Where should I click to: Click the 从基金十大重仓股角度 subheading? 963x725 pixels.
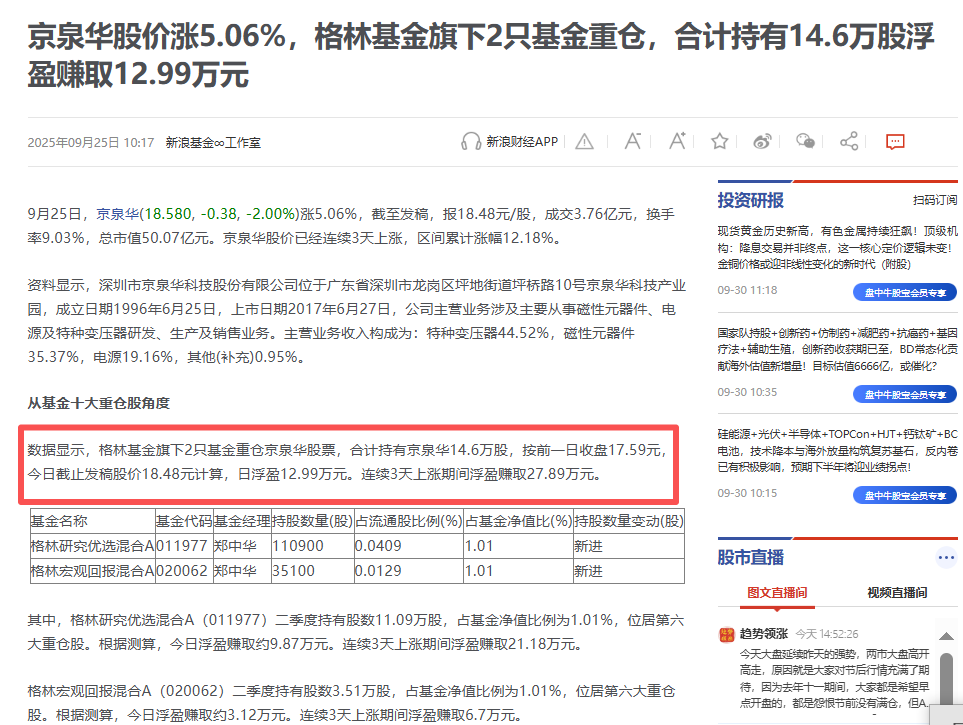coord(98,403)
